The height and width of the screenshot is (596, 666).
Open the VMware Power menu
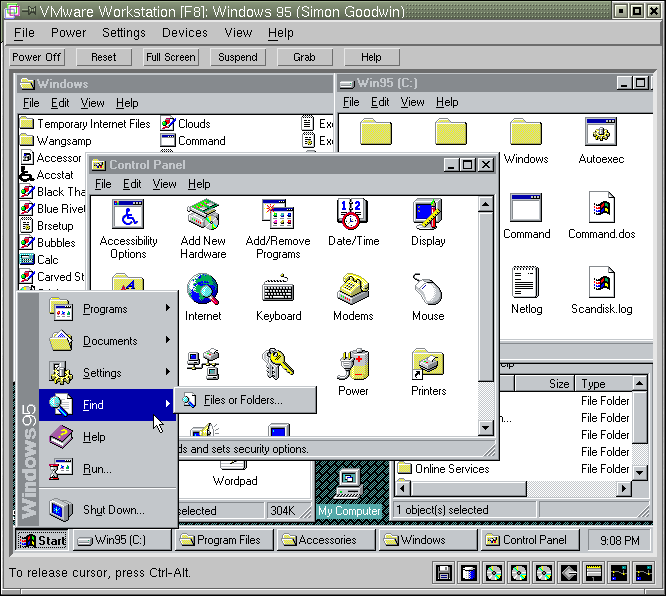(x=68, y=33)
